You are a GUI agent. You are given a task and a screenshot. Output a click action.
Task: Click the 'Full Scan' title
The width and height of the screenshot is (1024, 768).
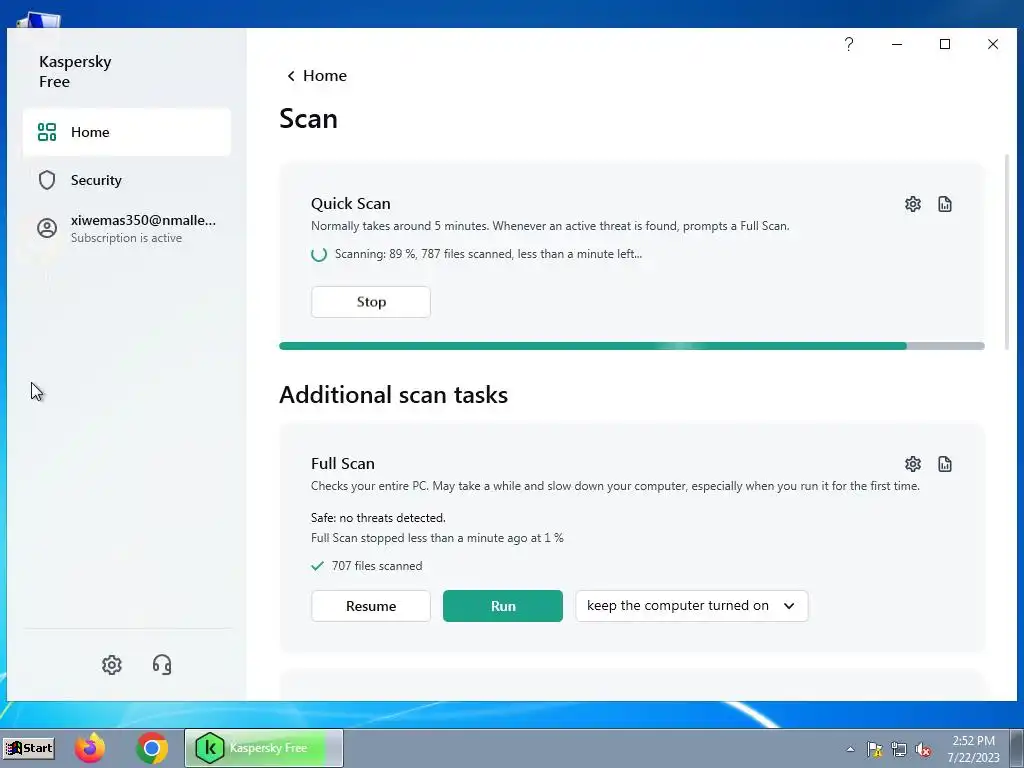(343, 464)
